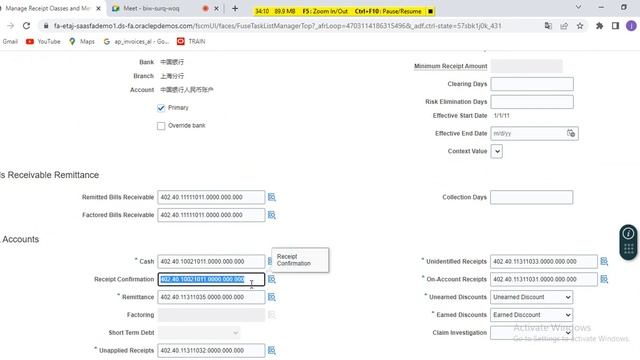The height and width of the screenshot is (360, 640).
Task: Click the Minimum Receipt Amount label
Action: (x=451, y=66)
